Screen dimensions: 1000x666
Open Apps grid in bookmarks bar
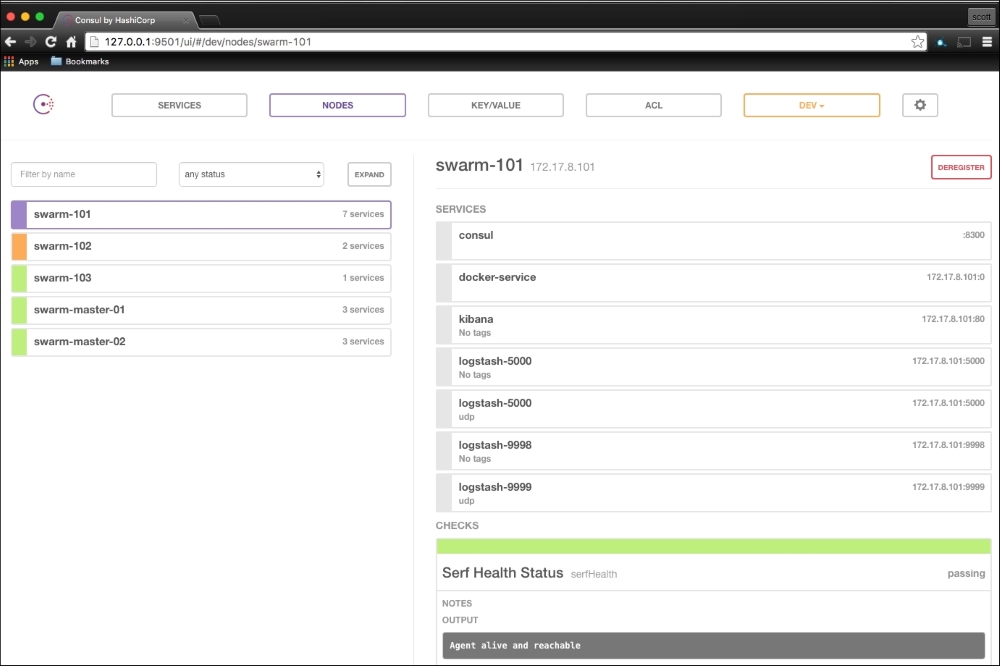[21, 62]
